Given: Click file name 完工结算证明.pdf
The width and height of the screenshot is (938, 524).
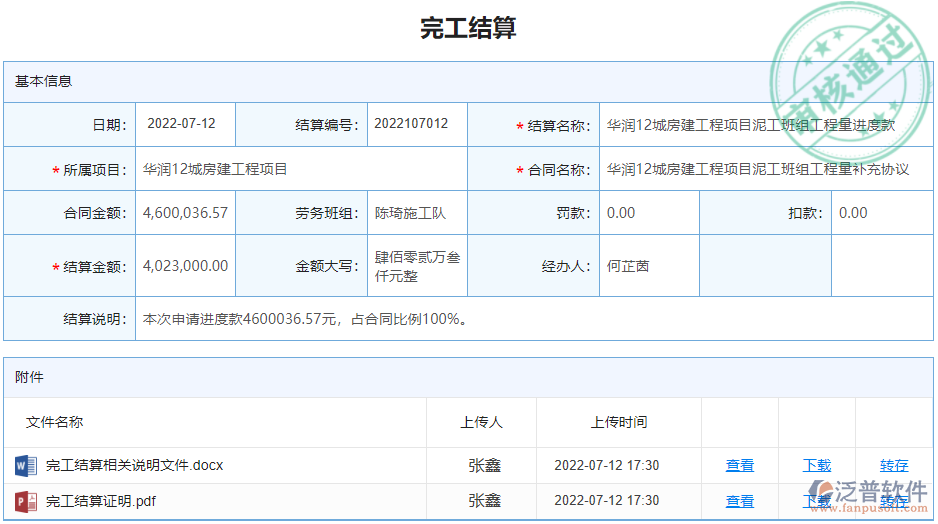Looking at the screenshot, I should coord(100,501).
